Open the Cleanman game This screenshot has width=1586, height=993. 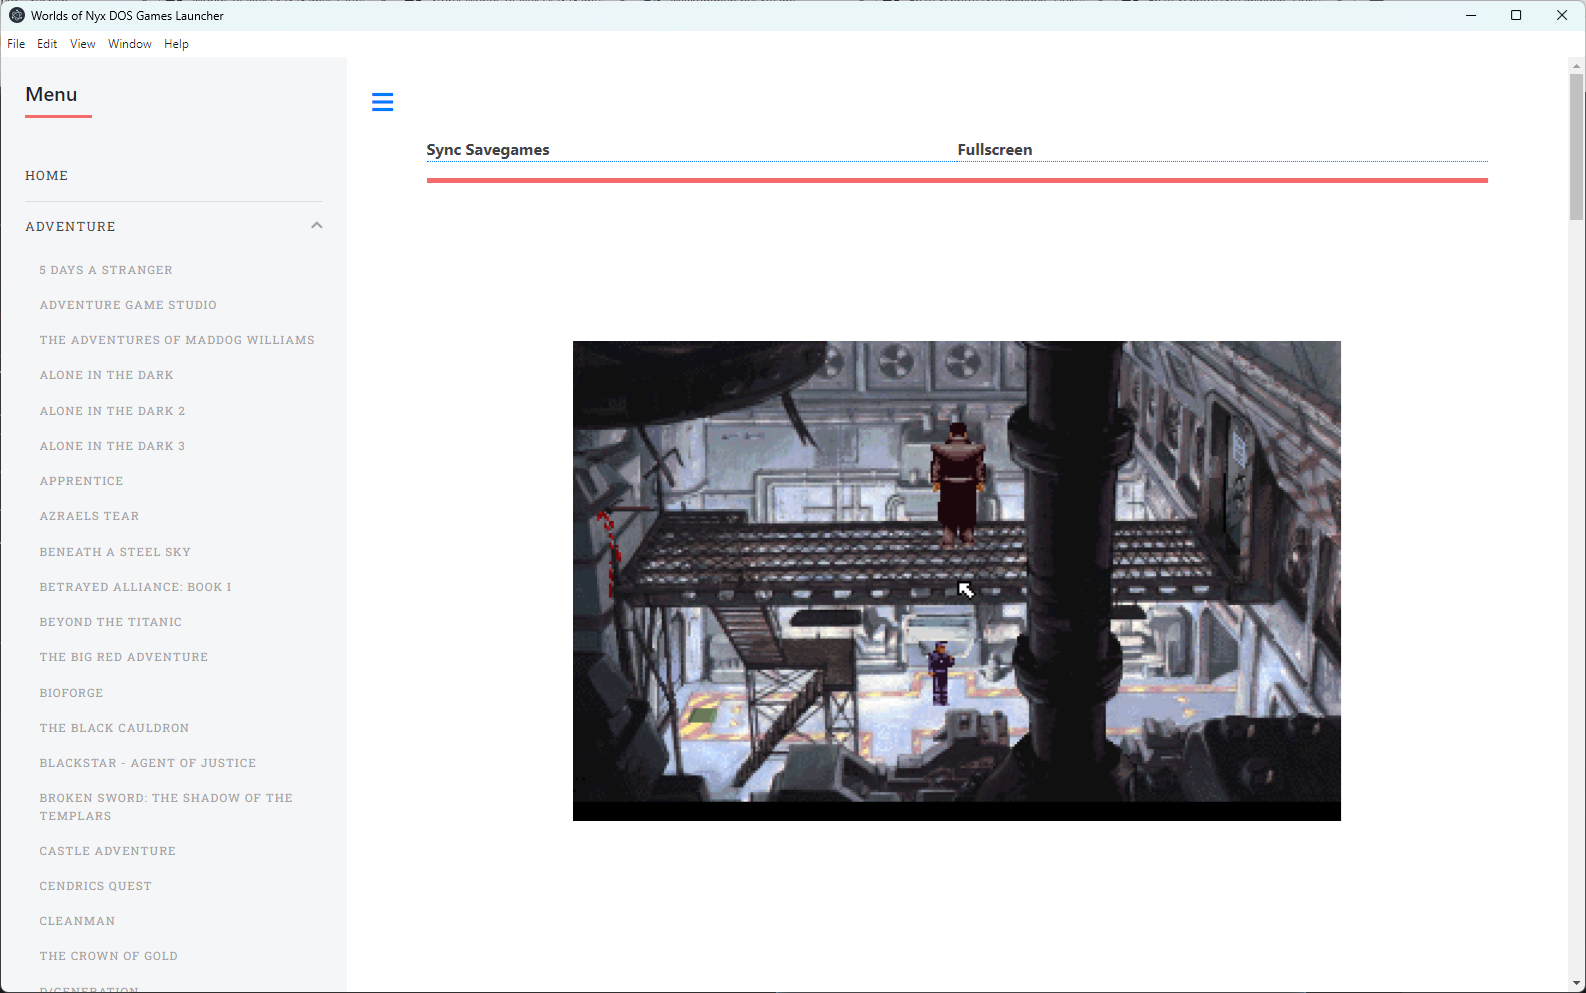click(x=77, y=921)
